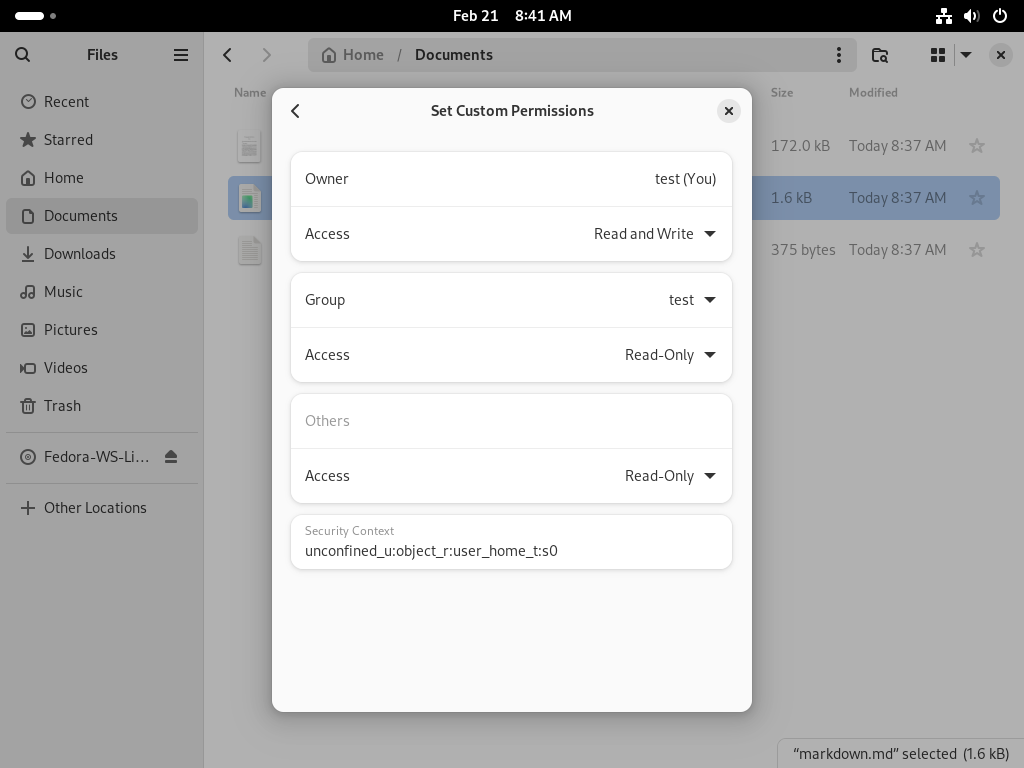This screenshot has height=768, width=1024.
Task: Click Home in the path bar
Action: point(353,55)
